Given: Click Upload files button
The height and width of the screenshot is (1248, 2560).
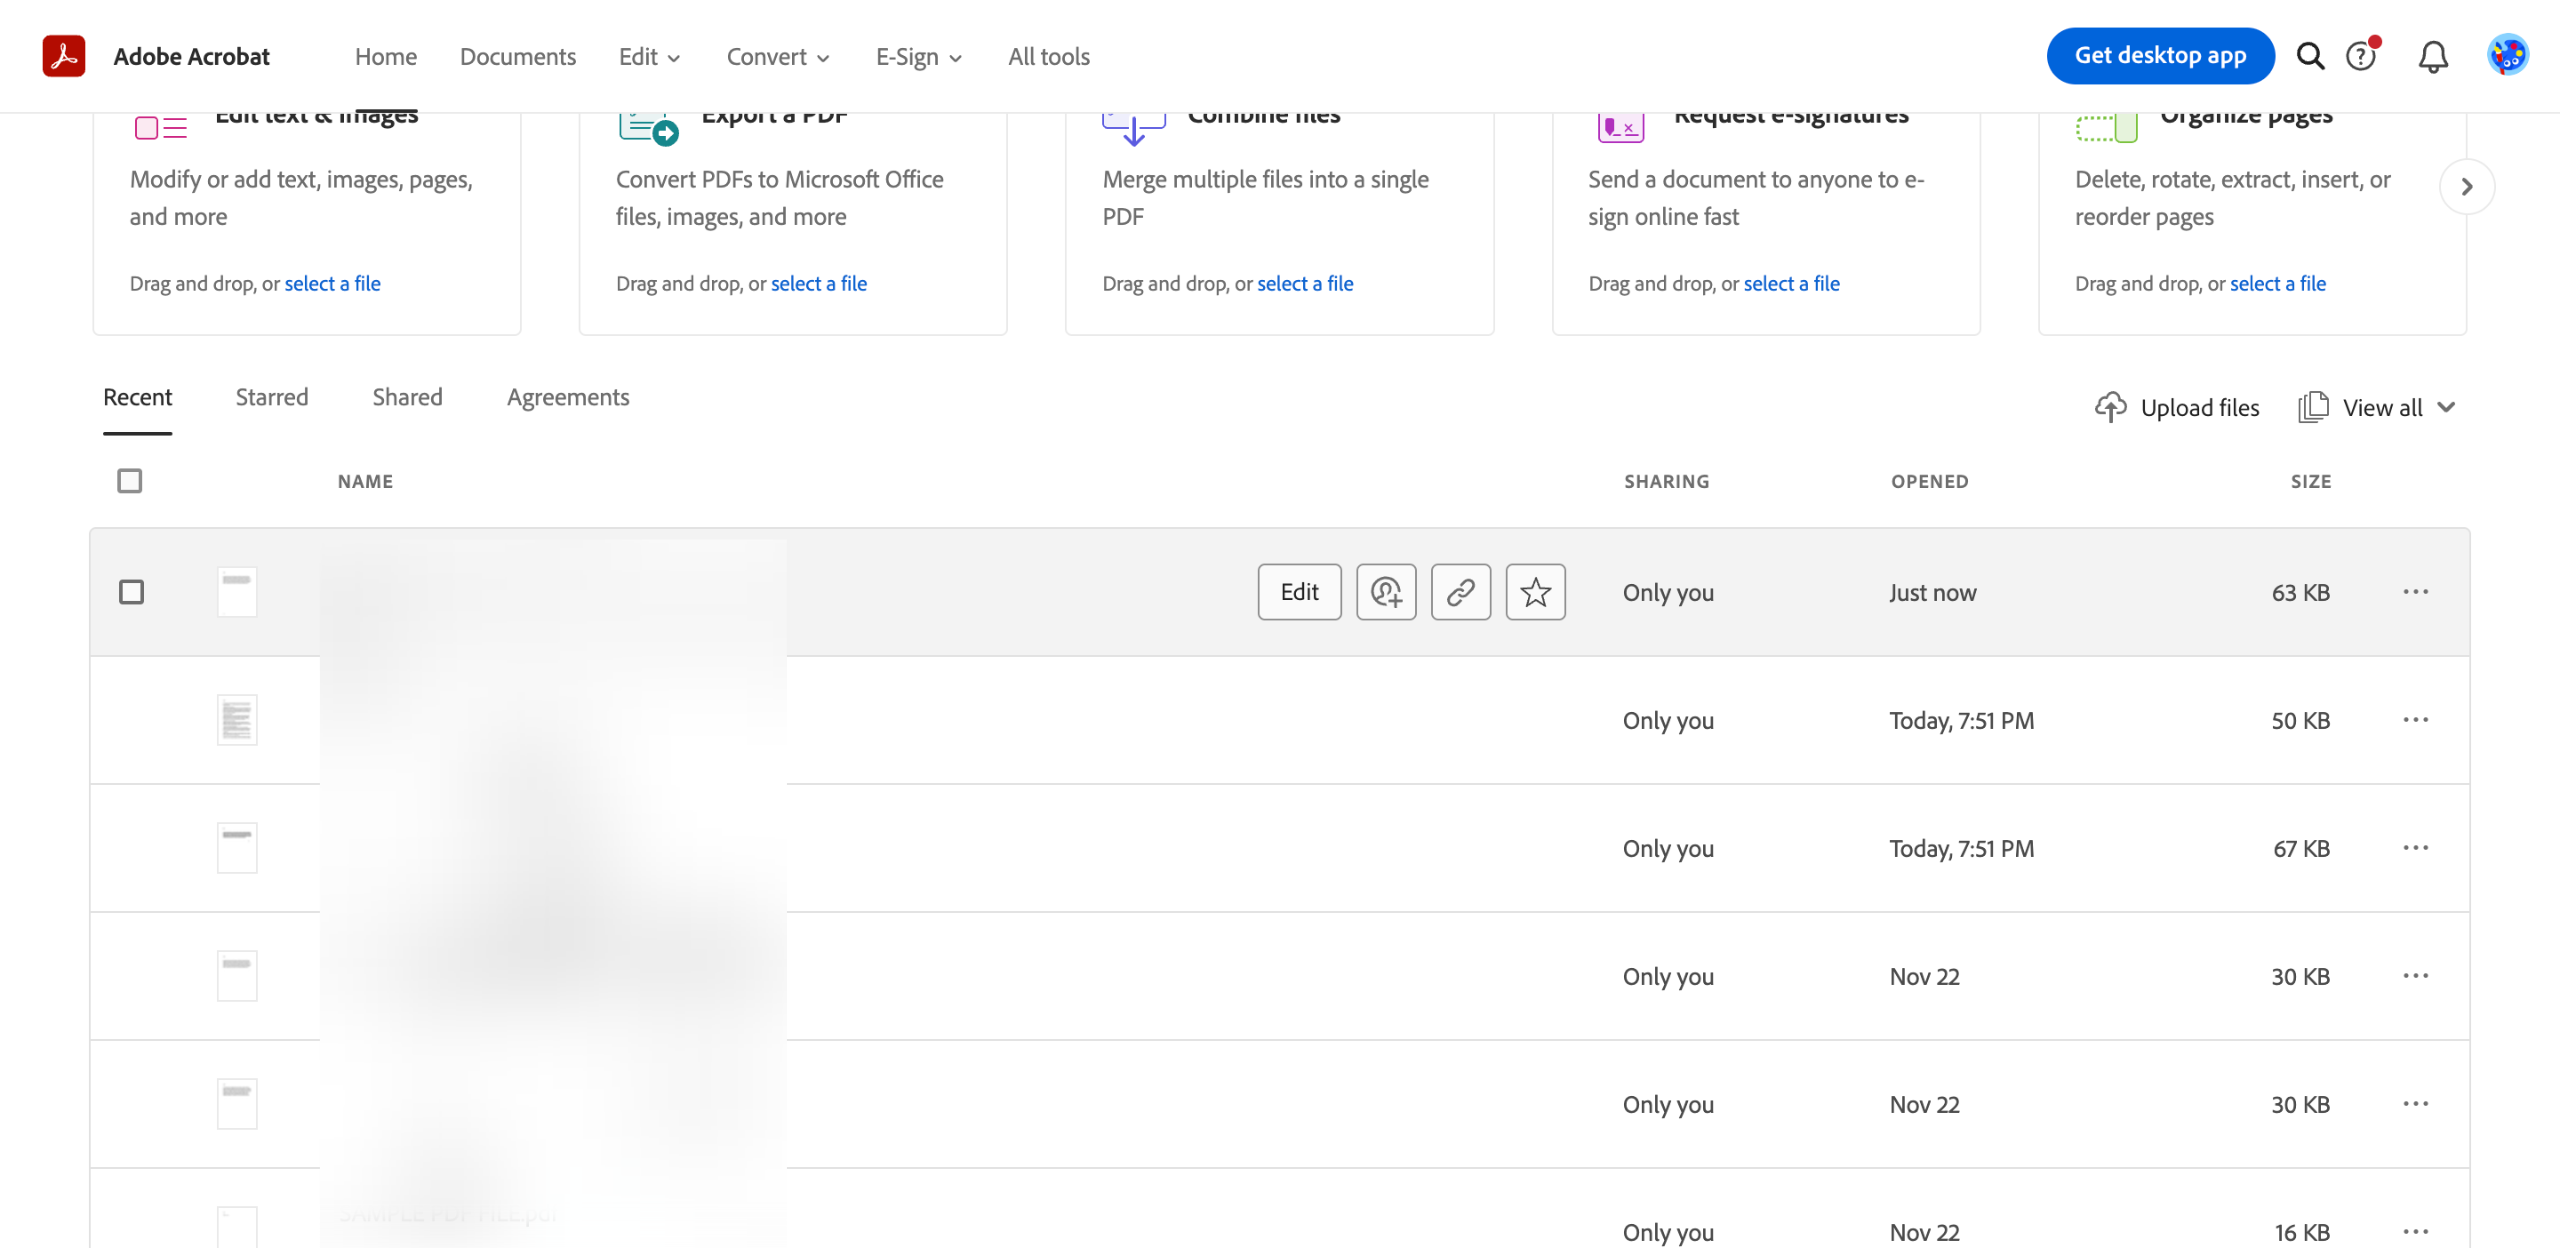Looking at the screenshot, I should click(2177, 408).
